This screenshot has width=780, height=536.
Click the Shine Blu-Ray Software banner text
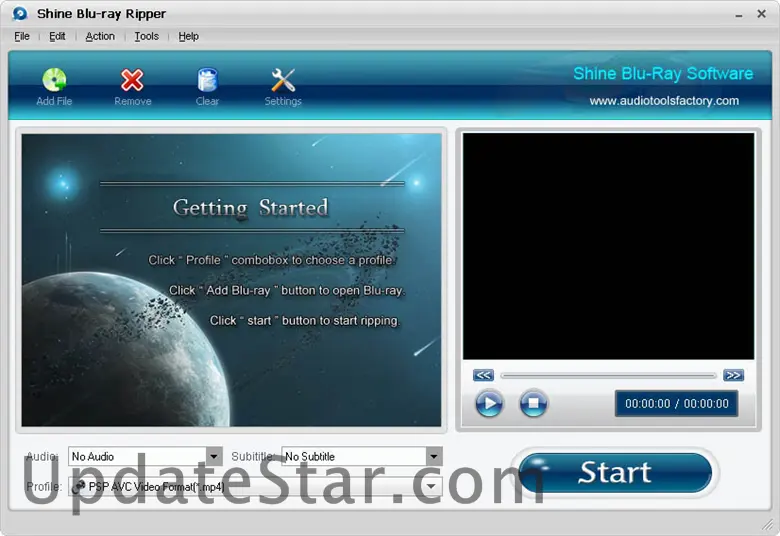tap(663, 74)
